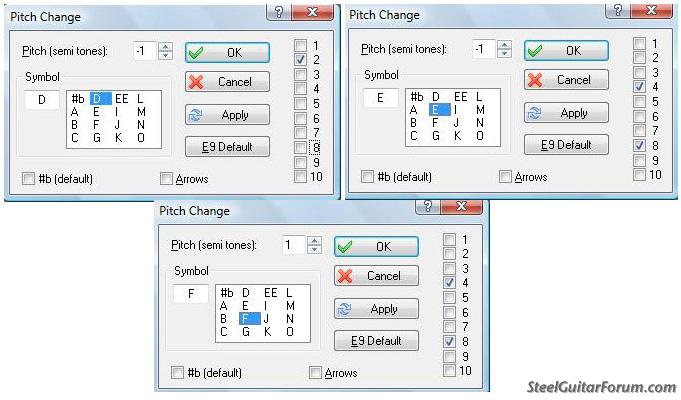Increase pitch semitones with the up arrow in the top-left dialog
The image size is (681, 400).
coord(165,47)
